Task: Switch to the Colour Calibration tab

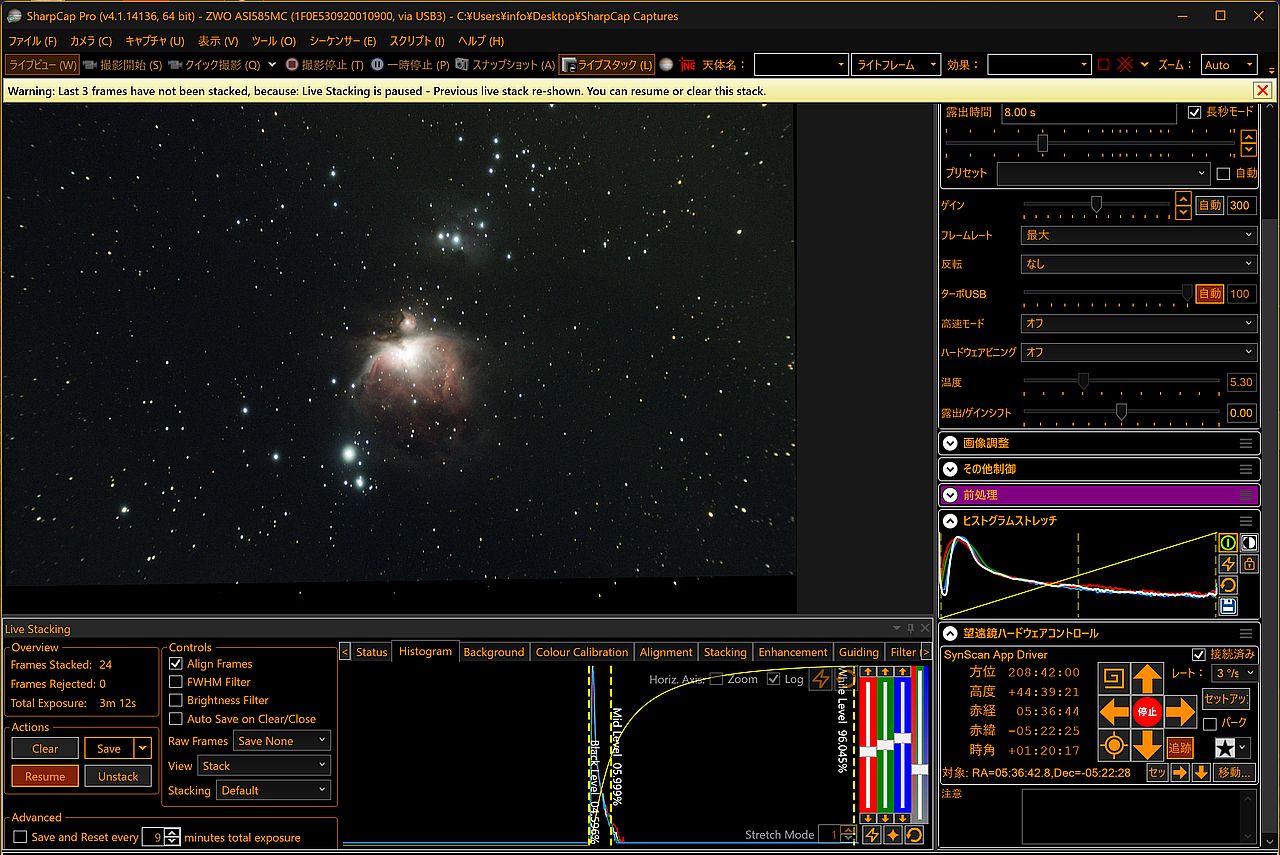Action: pyautogui.click(x=582, y=652)
